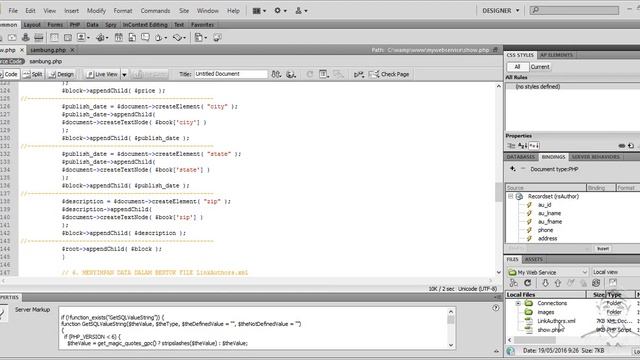Screen dimensions: 640x360
Task: Click Files panel horizontal scrollbar thumb
Action: pos(534,340)
